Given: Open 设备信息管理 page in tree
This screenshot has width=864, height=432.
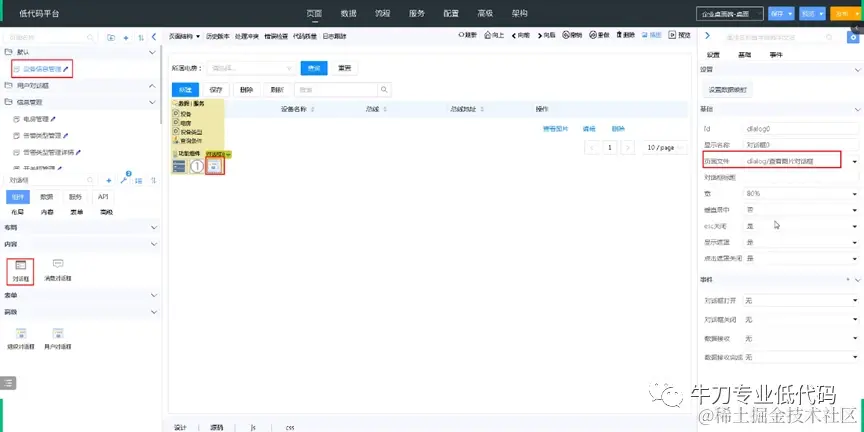Looking at the screenshot, I should click(42, 69).
